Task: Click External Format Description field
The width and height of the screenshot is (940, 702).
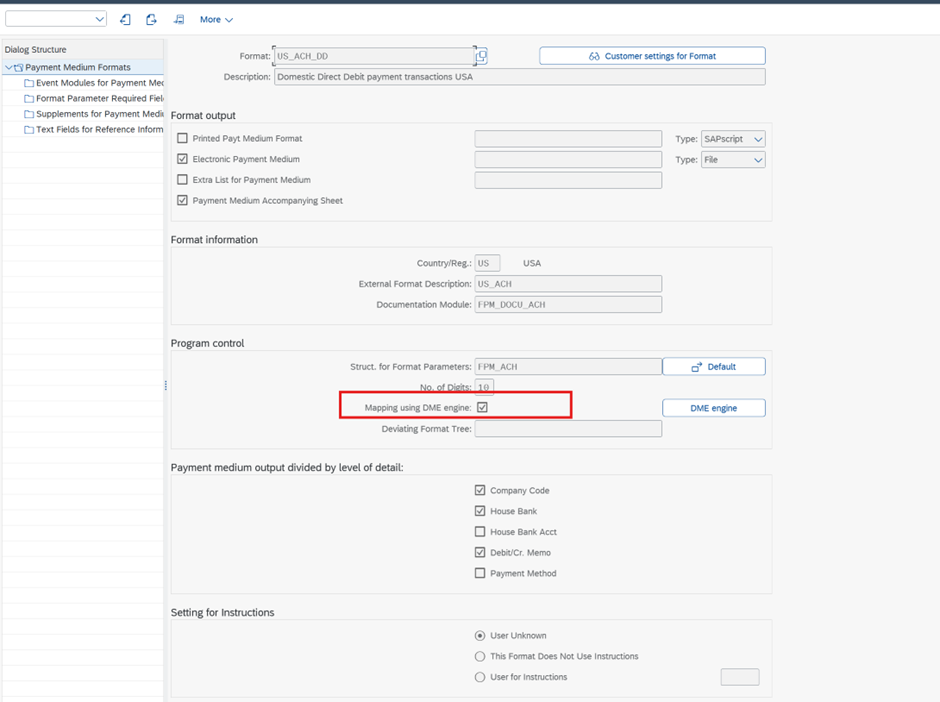Action: pyautogui.click(x=568, y=284)
